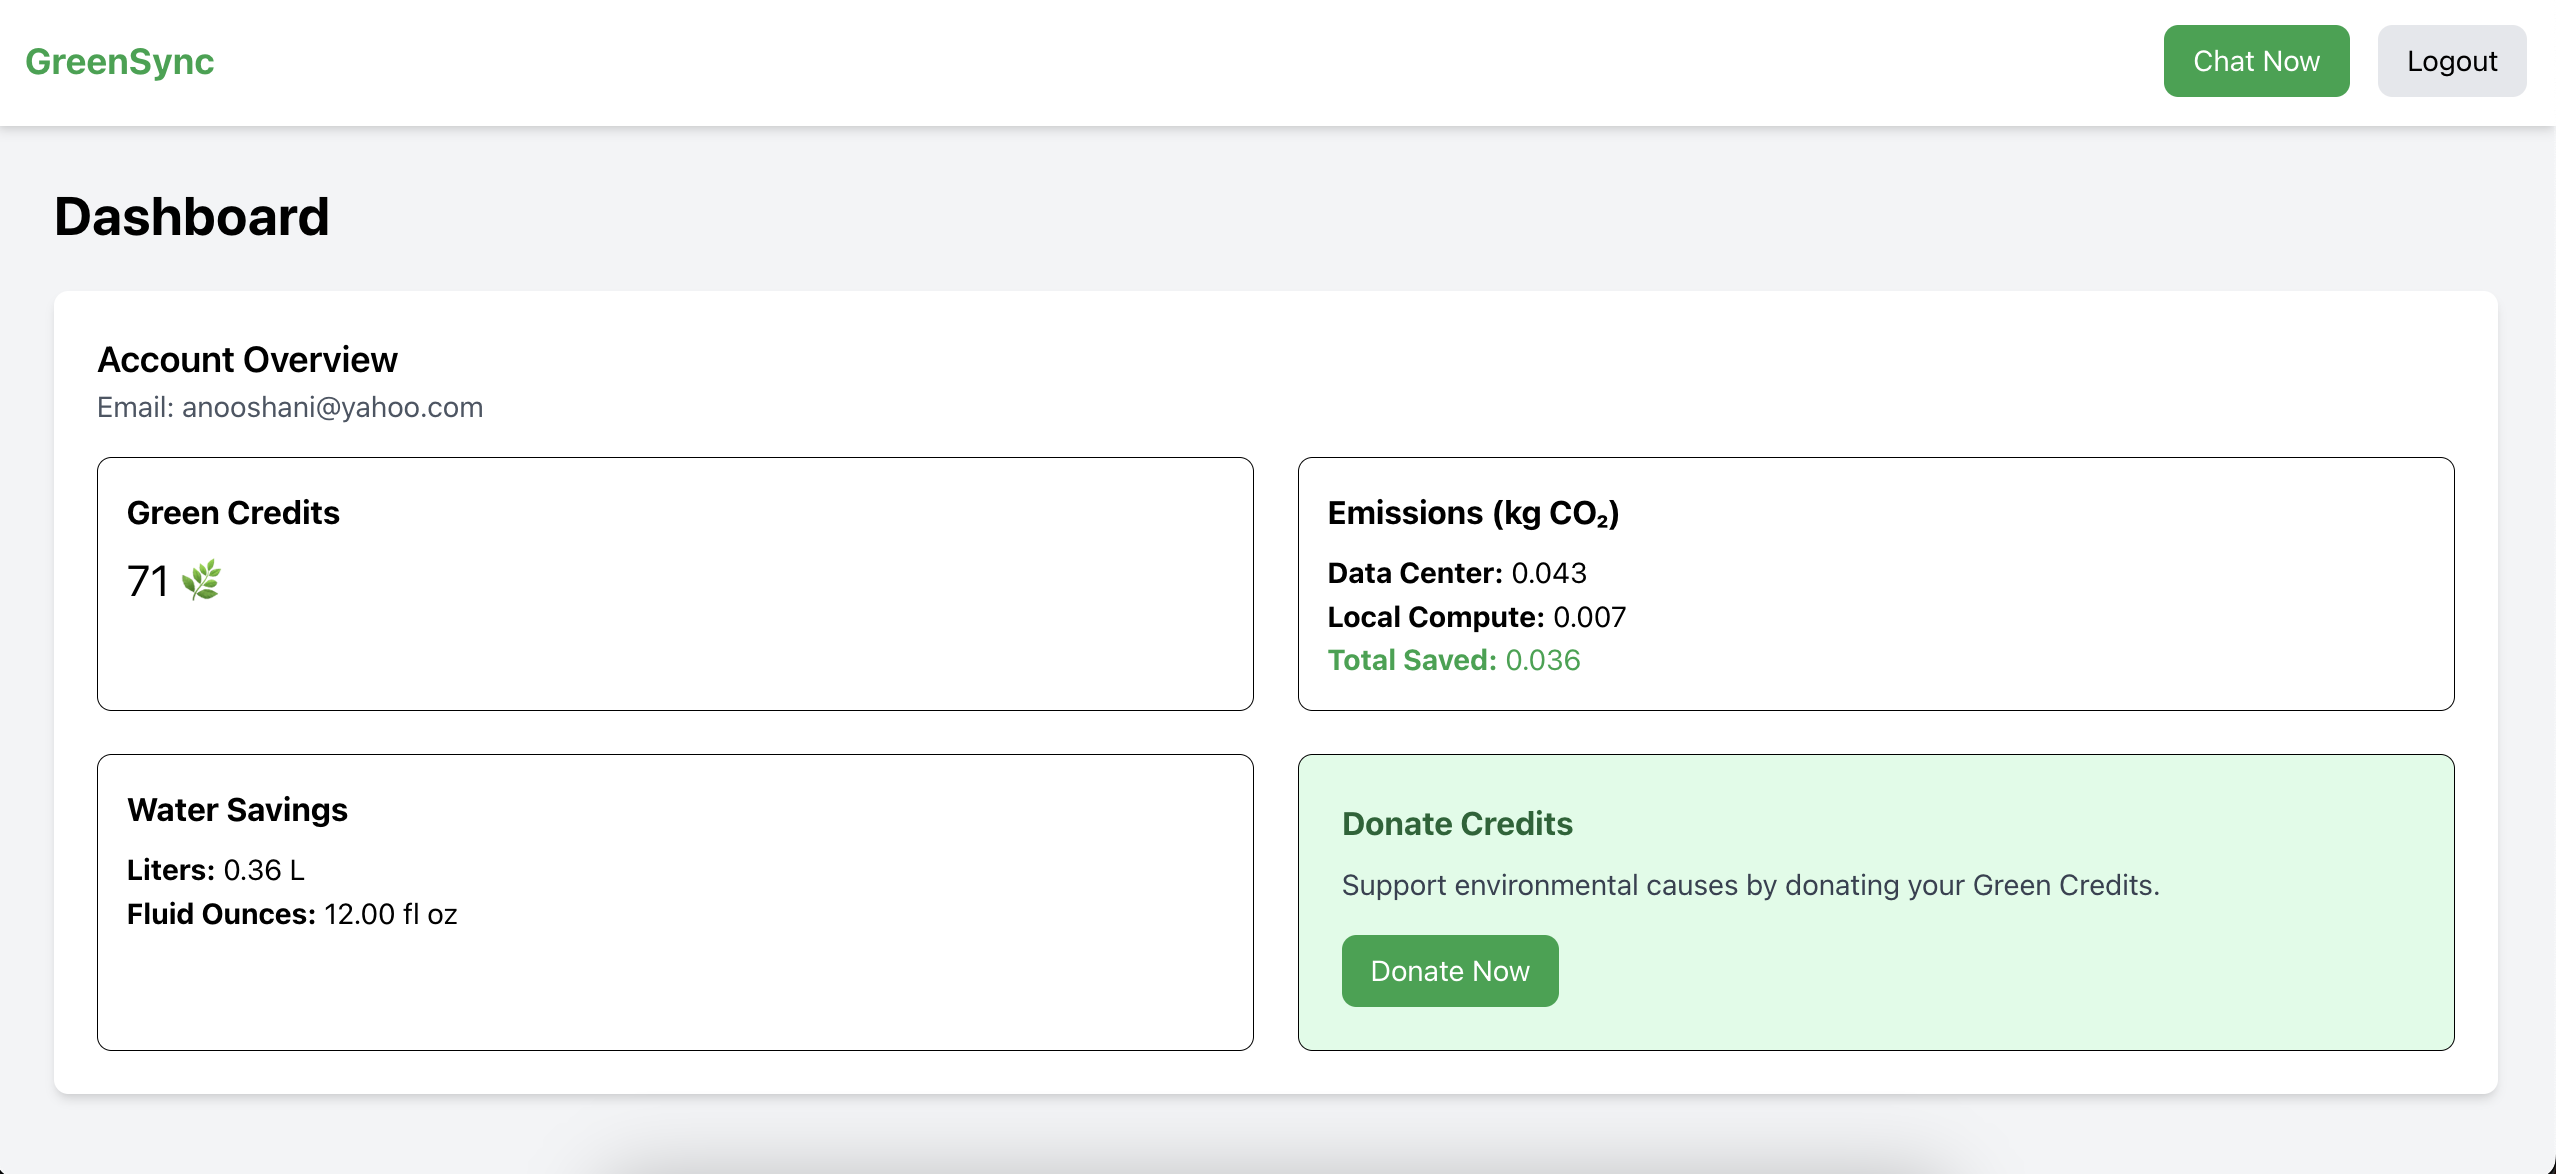
Task: Click the Green Credits card heading
Action: pyautogui.click(x=233, y=512)
